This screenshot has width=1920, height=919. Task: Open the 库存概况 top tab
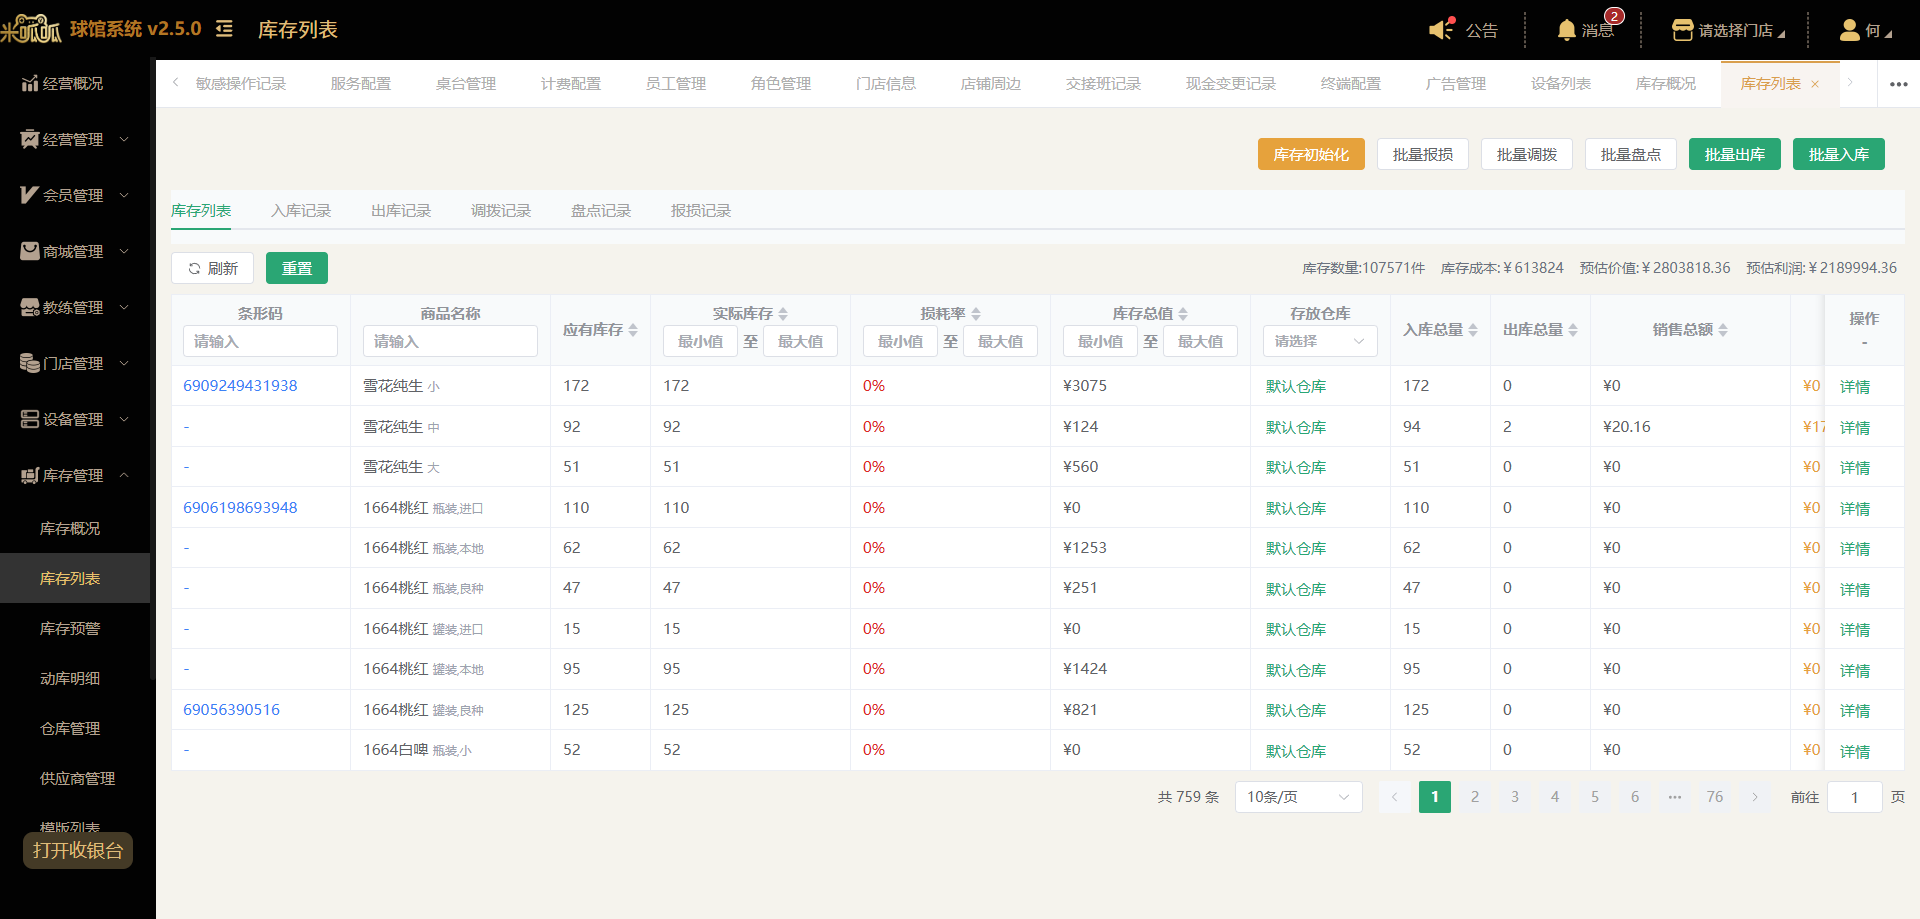coord(1666,84)
